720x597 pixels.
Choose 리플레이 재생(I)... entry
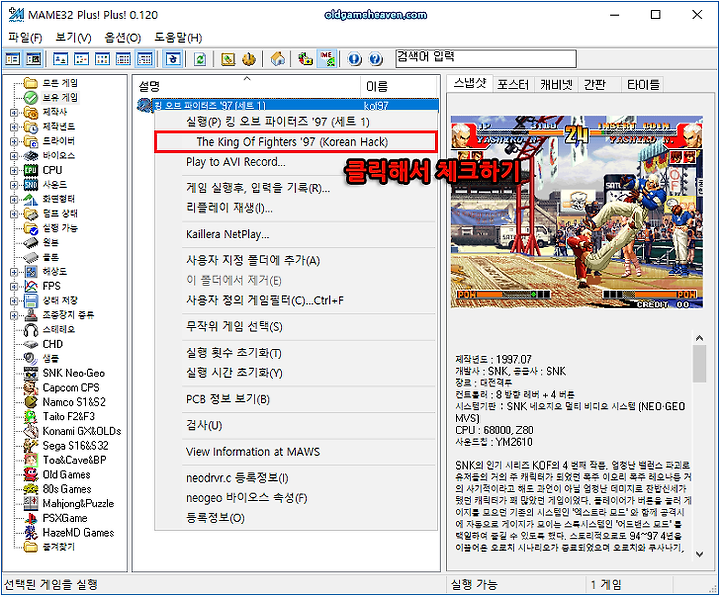[296, 208]
